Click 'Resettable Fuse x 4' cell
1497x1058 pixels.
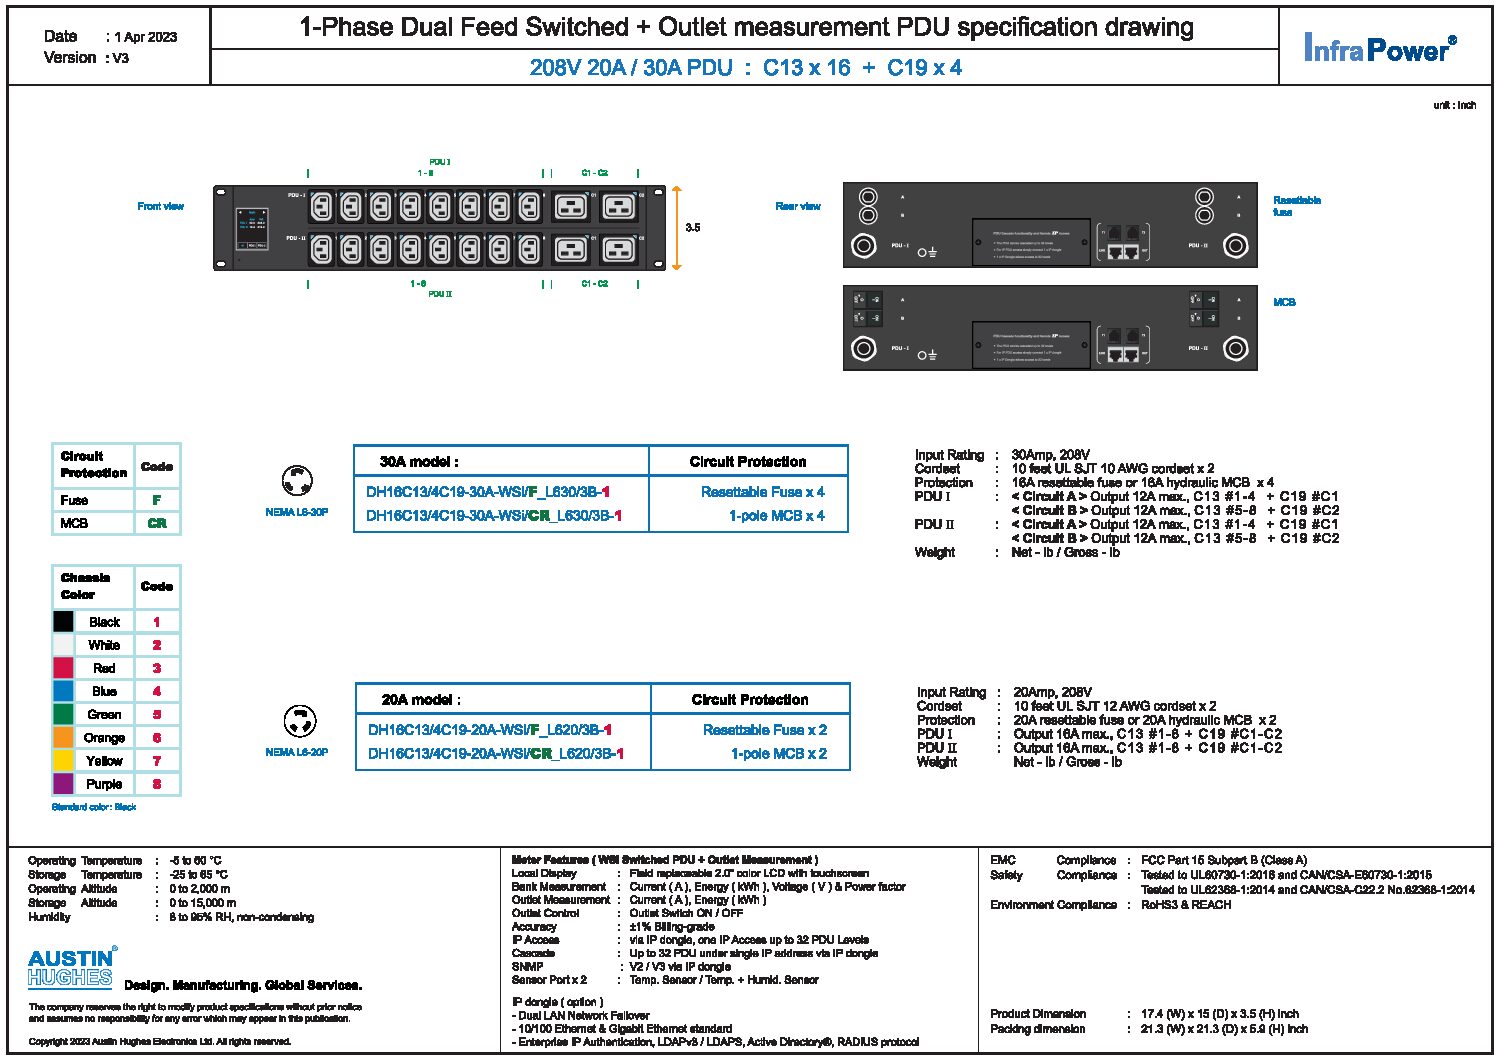coord(763,492)
